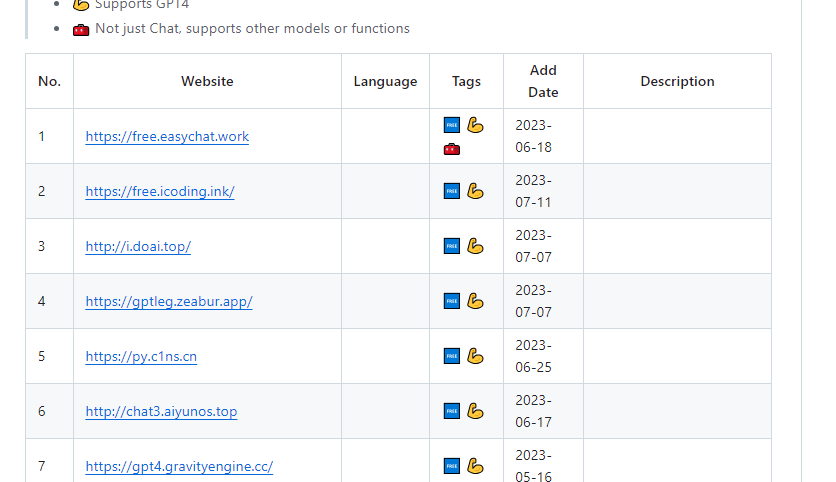
Task: Visit the http://i.doai.top/ website link
Action: pos(138,247)
